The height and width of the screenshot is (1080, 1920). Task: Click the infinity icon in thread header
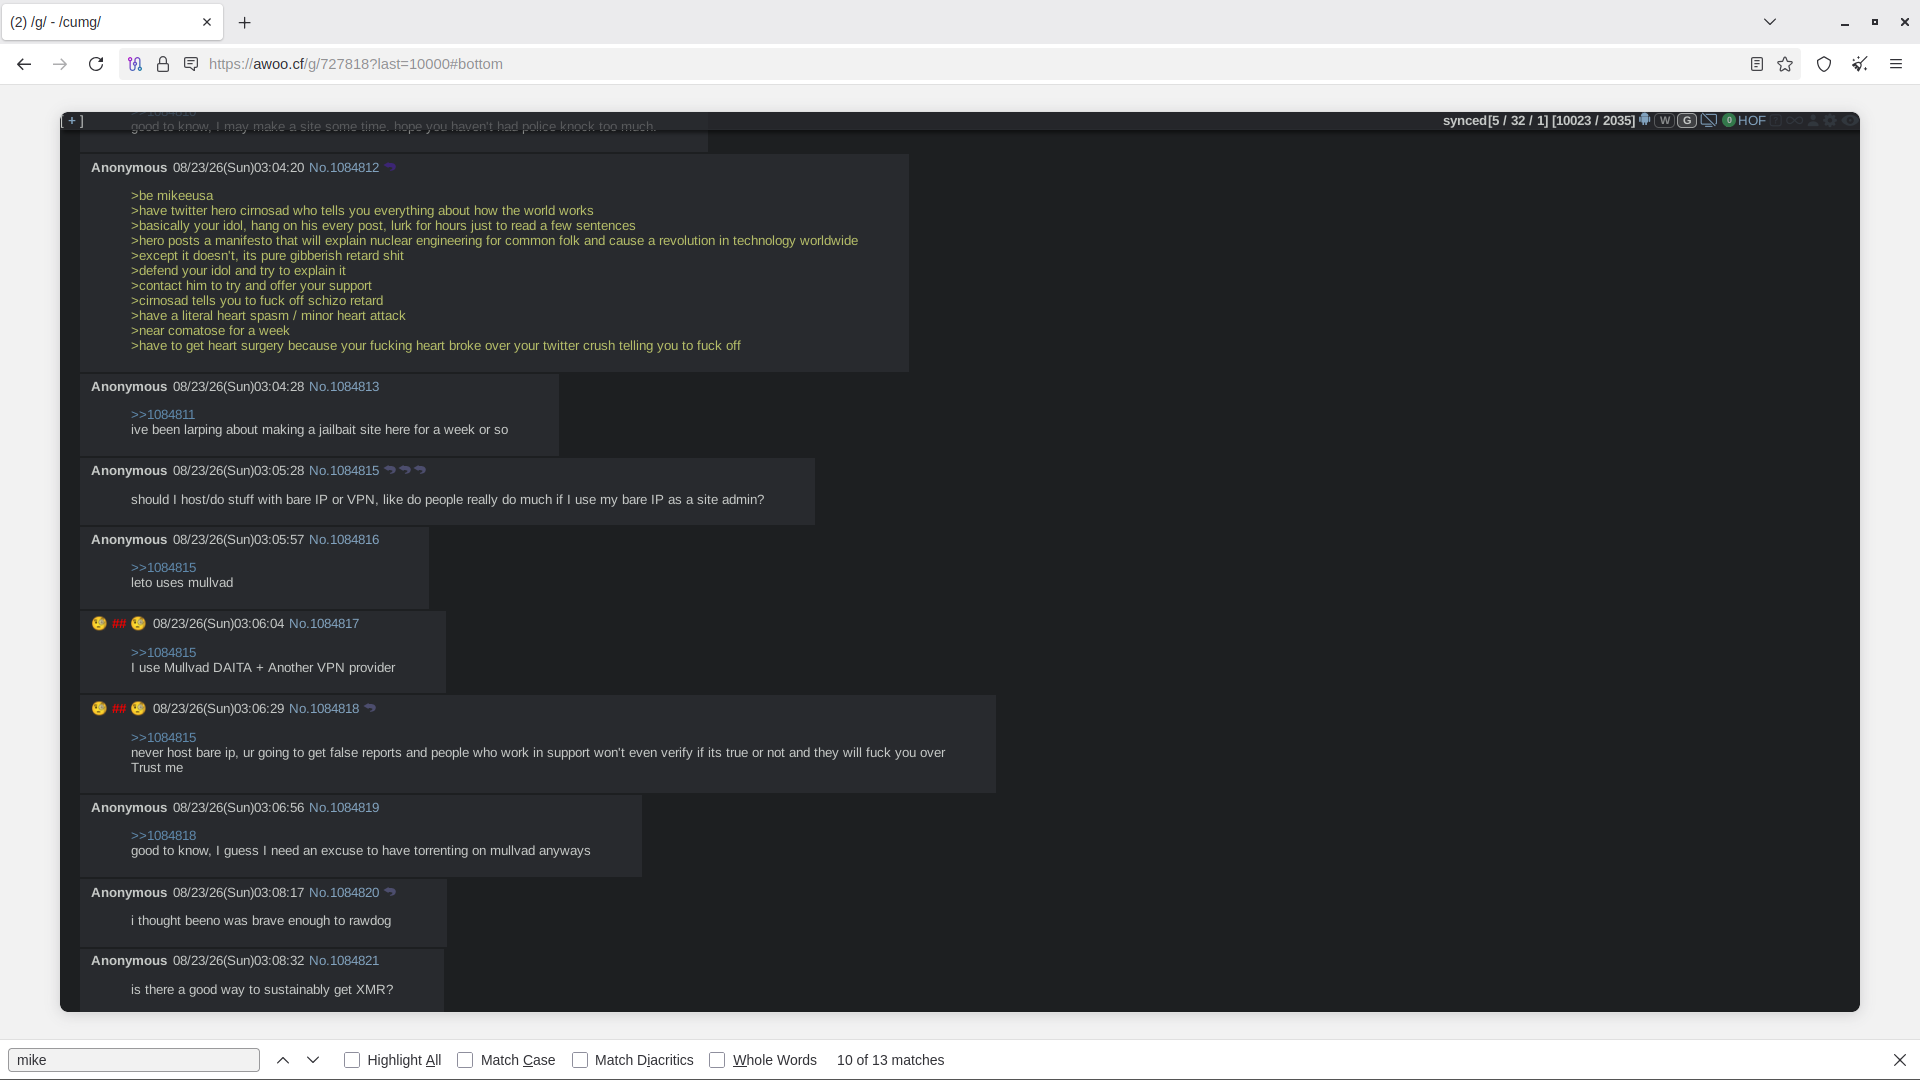tap(1795, 120)
